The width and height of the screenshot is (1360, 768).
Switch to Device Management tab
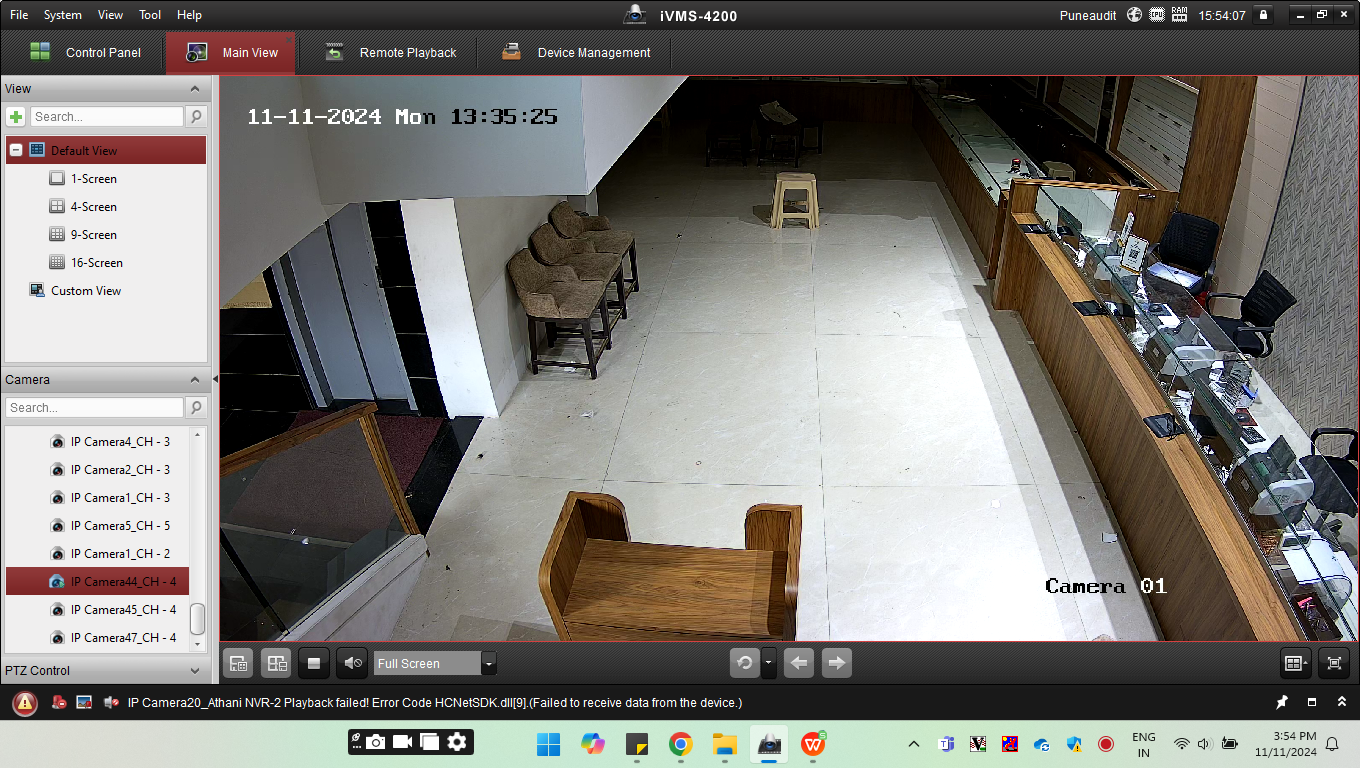coord(576,52)
